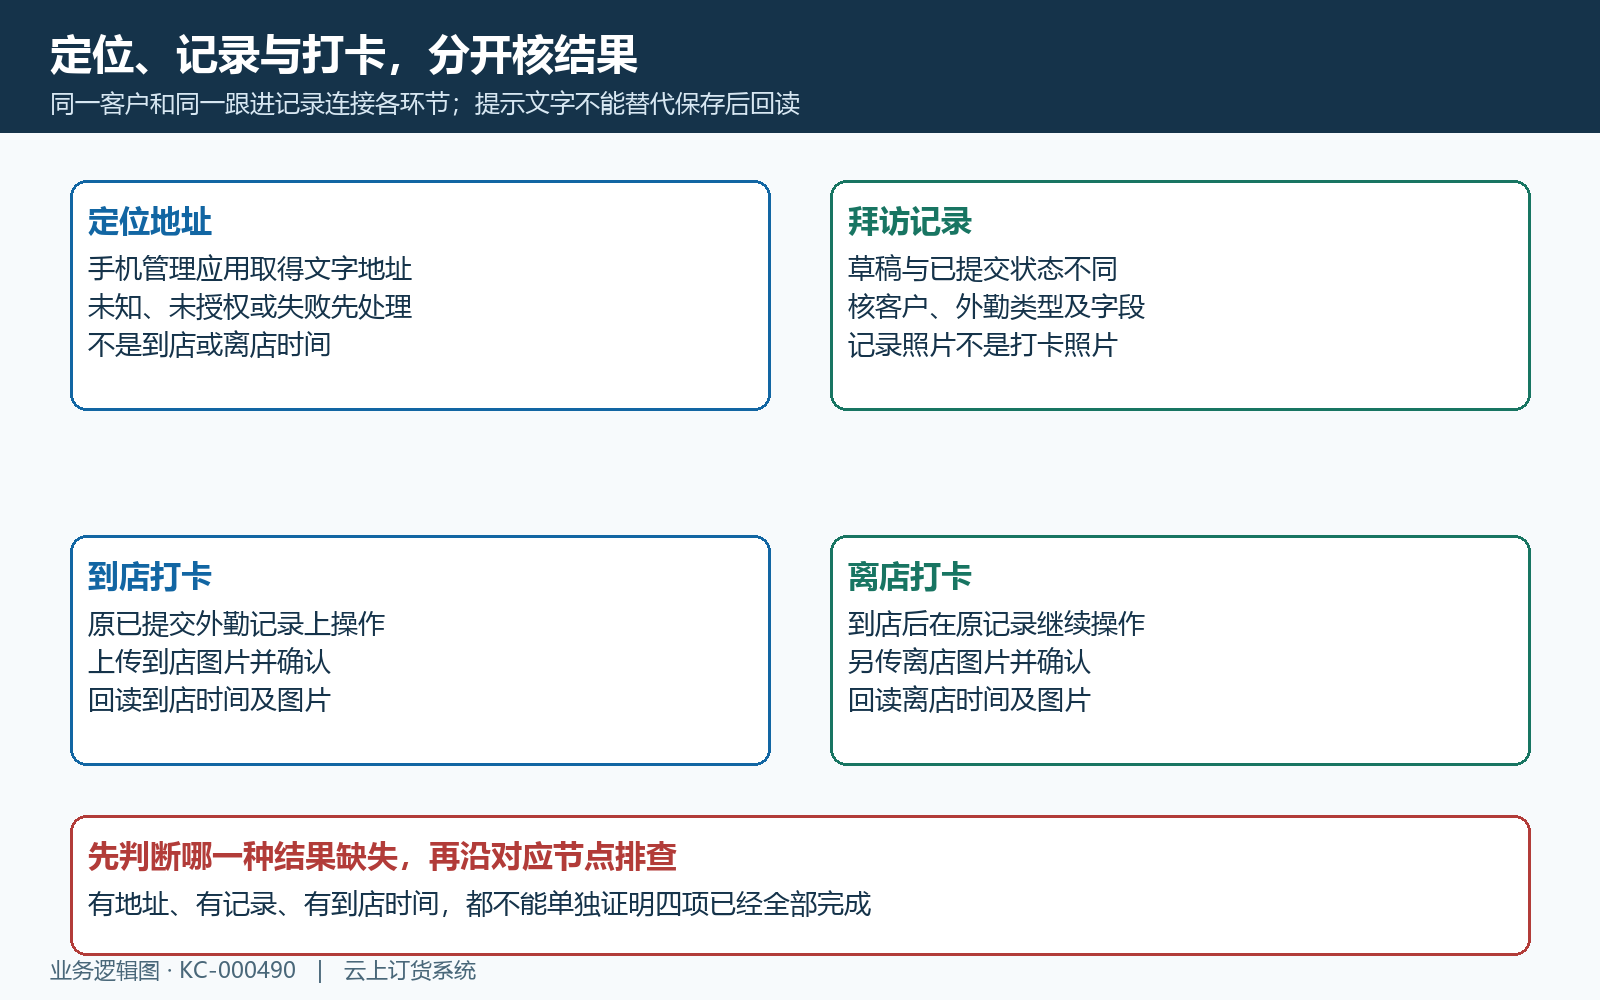Click the line 另传离店图片并确认
Viewport: 1600px width, 1000px height.
[969, 662]
